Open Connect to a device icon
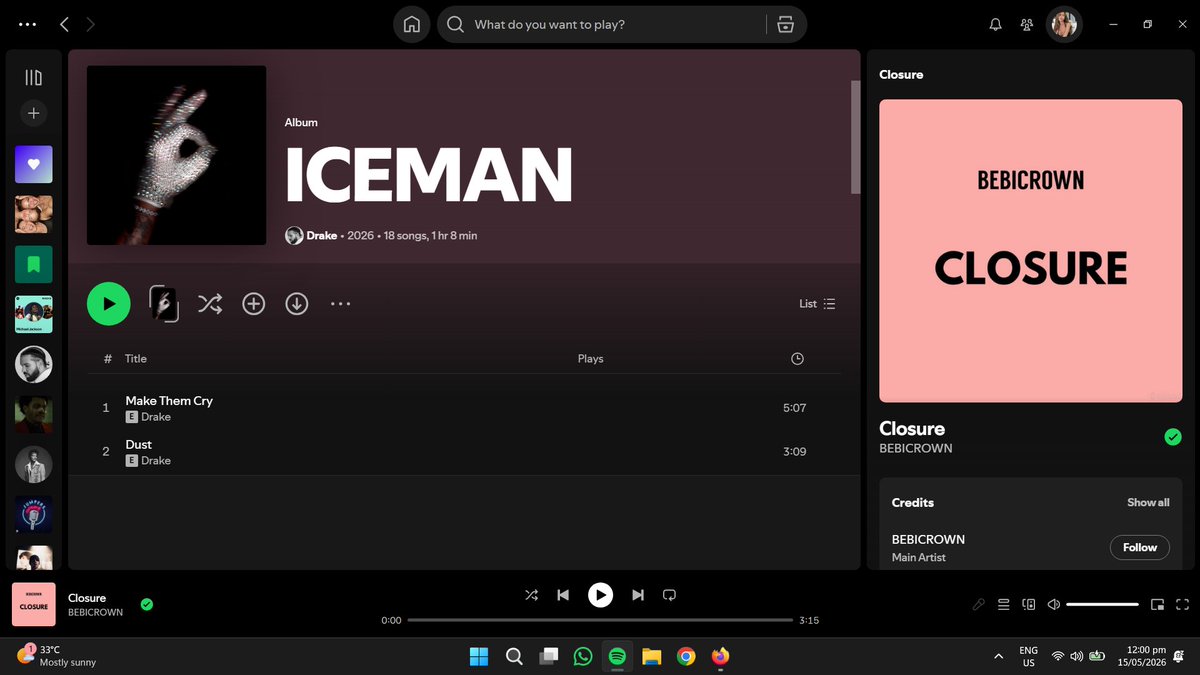This screenshot has width=1200, height=675. tap(1029, 604)
